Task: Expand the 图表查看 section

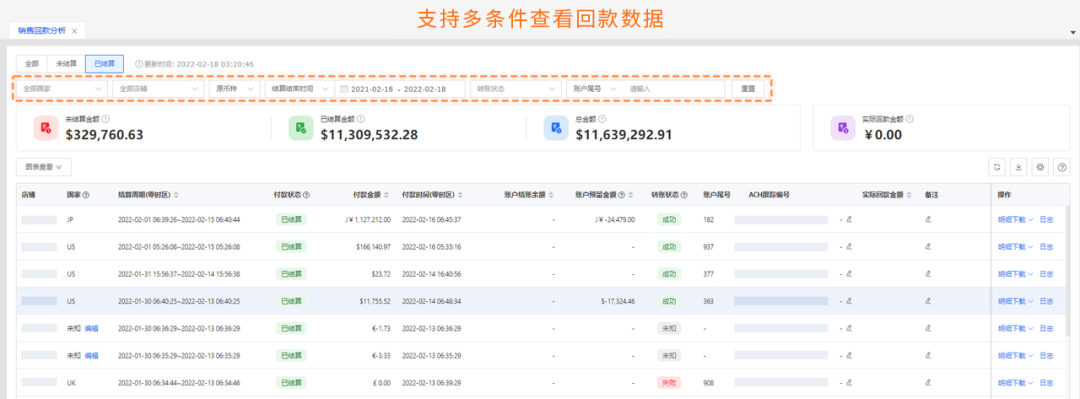Action: coord(43,167)
